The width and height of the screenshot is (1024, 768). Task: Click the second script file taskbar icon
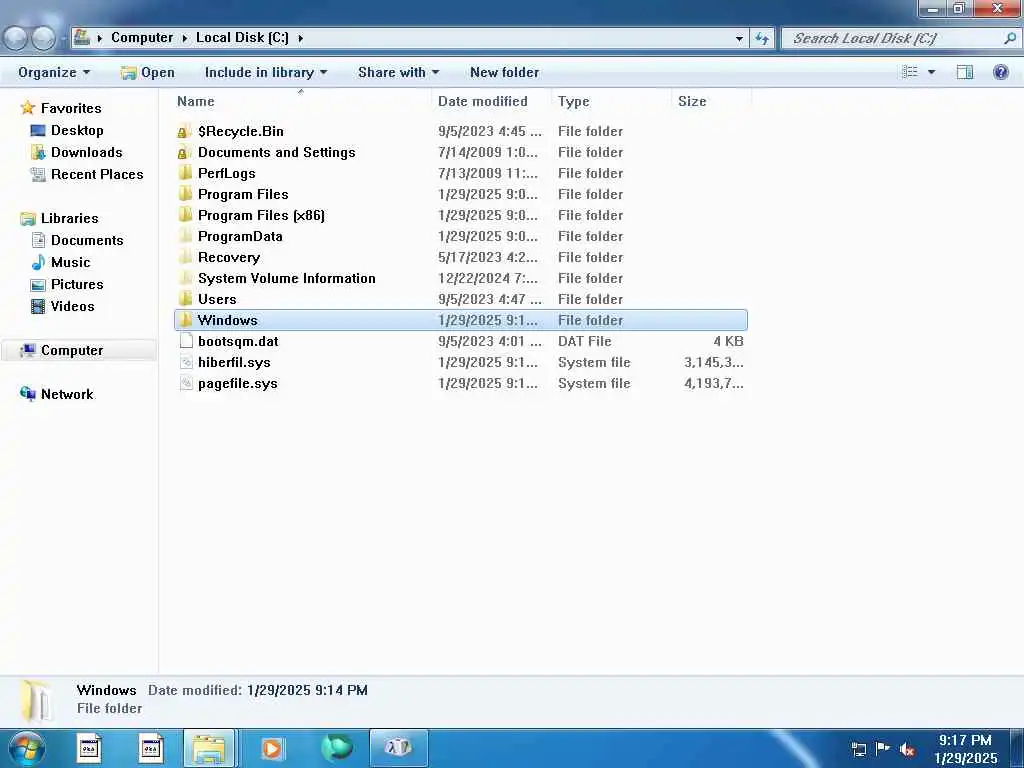coord(151,748)
